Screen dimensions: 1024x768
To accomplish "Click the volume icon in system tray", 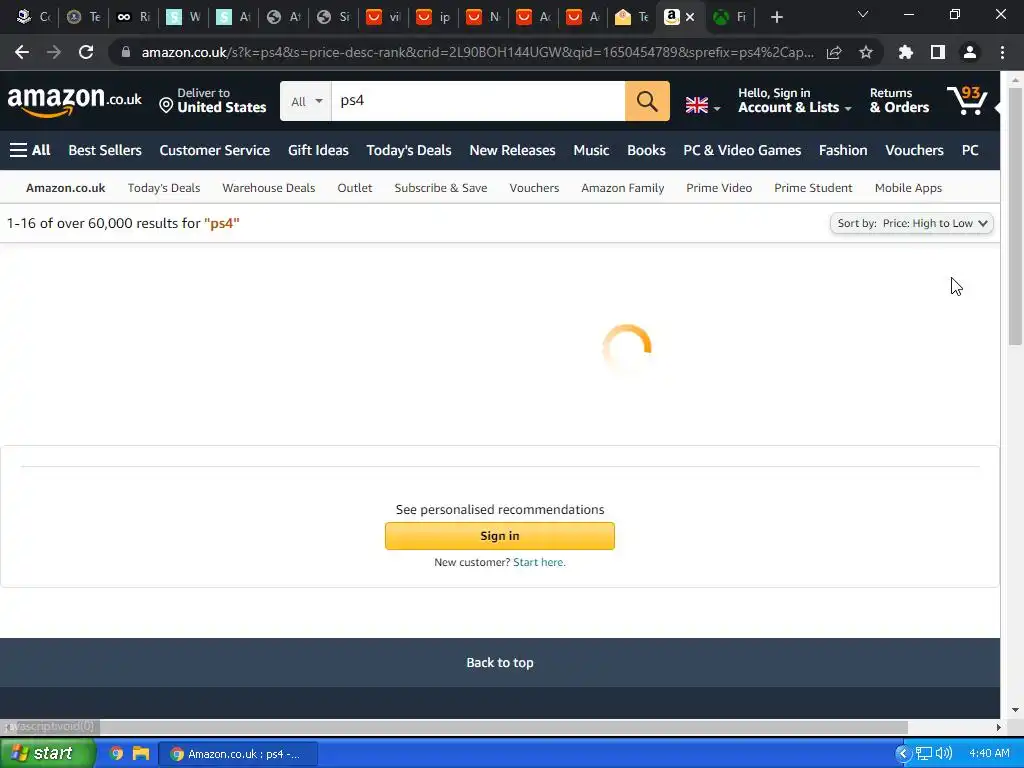I will tap(944, 754).
